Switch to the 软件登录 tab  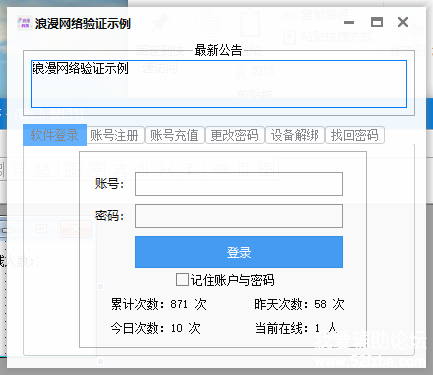tap(55, 135)
